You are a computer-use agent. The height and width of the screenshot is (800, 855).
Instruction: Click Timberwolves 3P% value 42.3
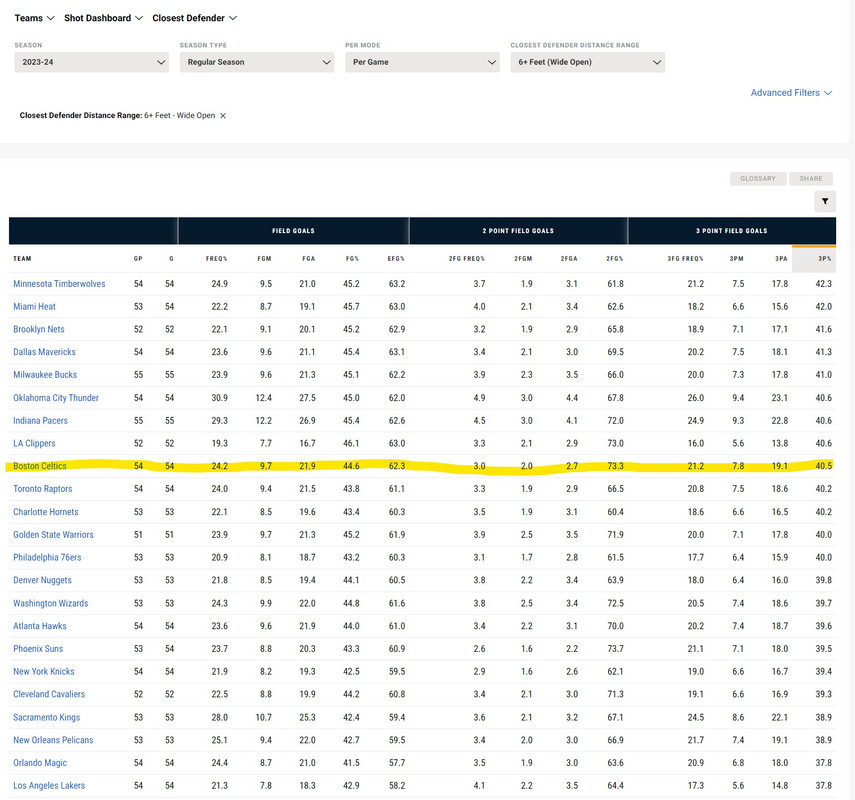point(823,284)
